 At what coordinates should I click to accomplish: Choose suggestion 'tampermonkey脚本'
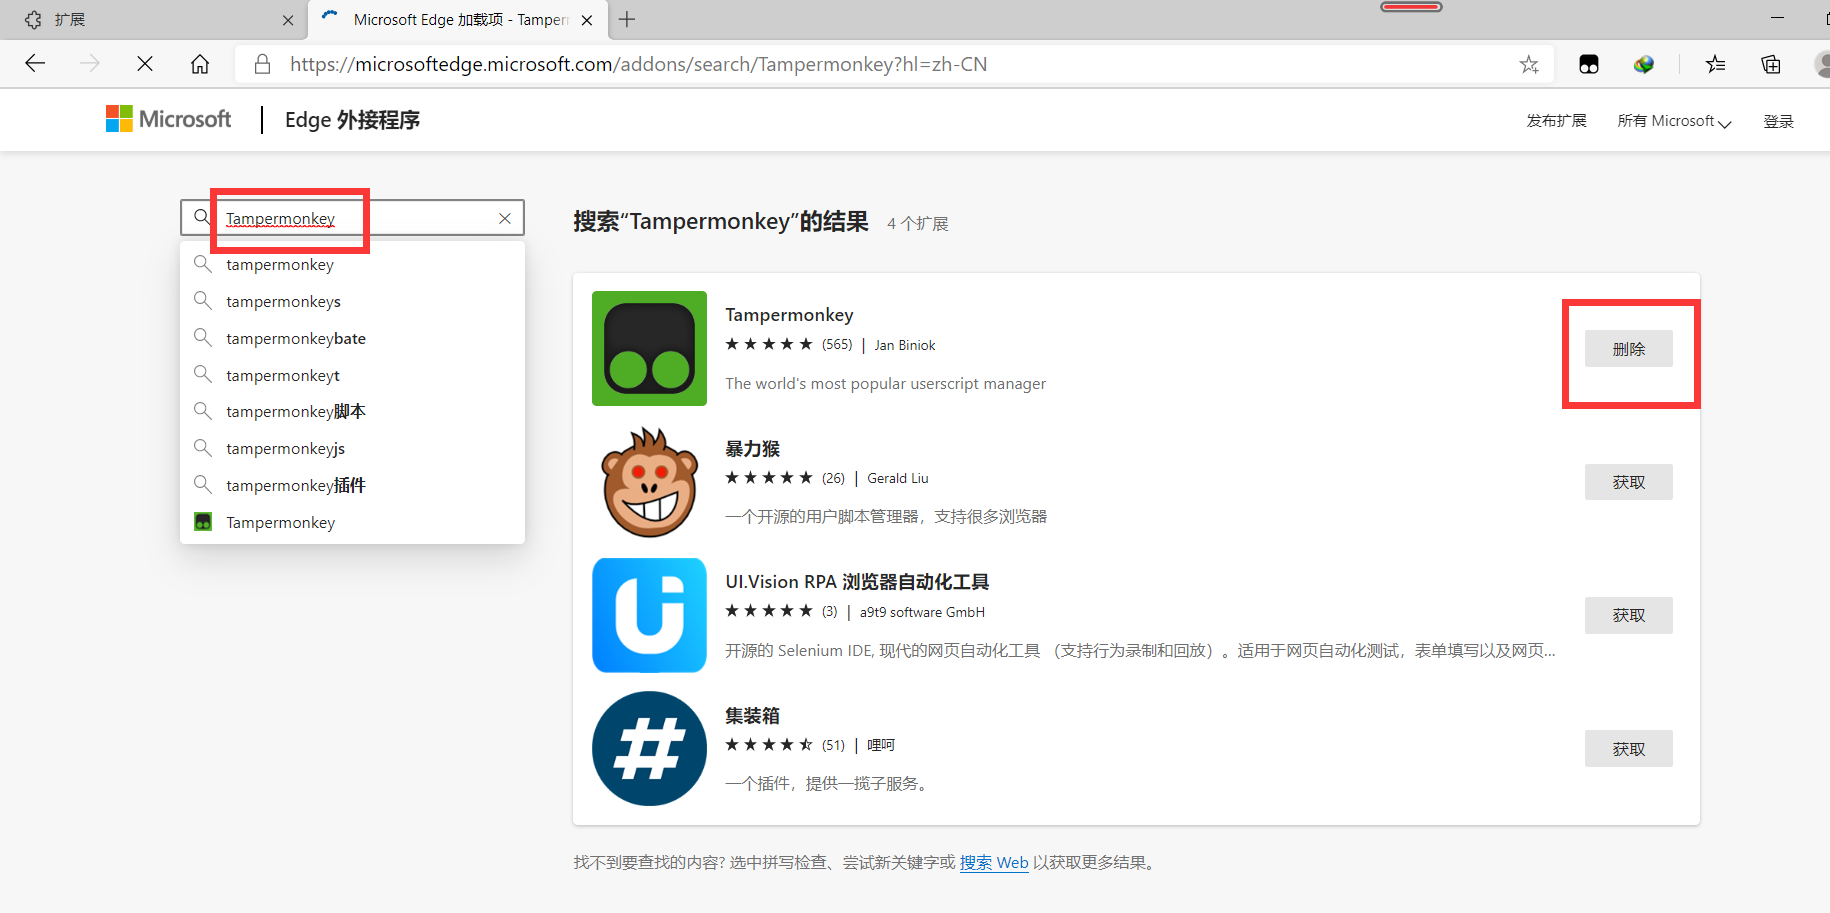pyautogui.click(x=352, y=411)
